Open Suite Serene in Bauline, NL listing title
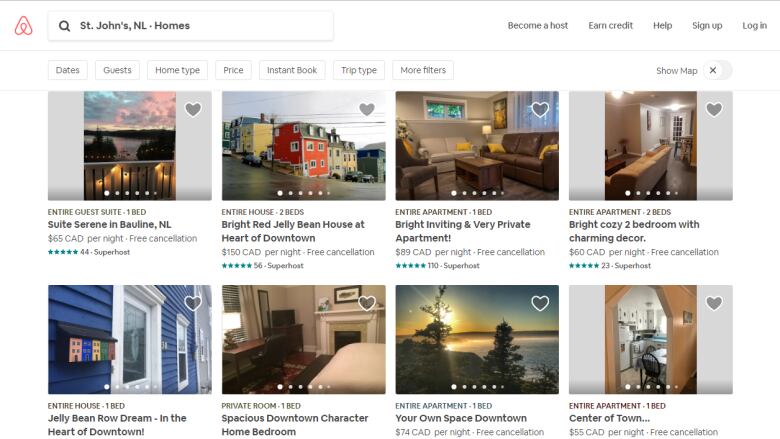The image size is (780, 439). (109, 224)
